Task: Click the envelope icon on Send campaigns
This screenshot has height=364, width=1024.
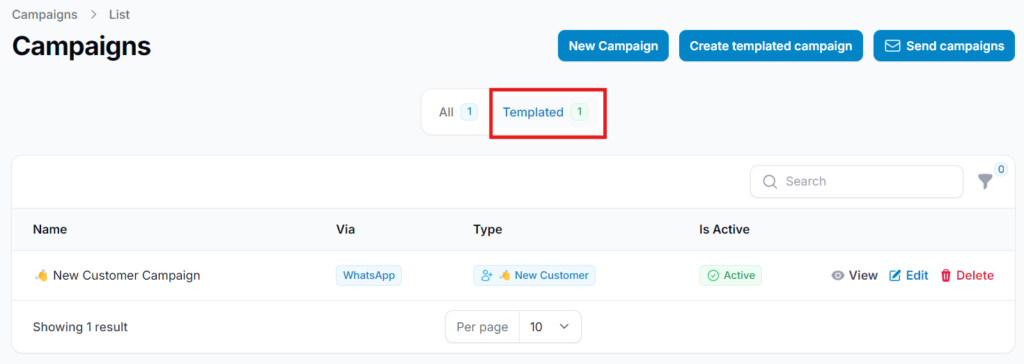Action: pos(892,46)
